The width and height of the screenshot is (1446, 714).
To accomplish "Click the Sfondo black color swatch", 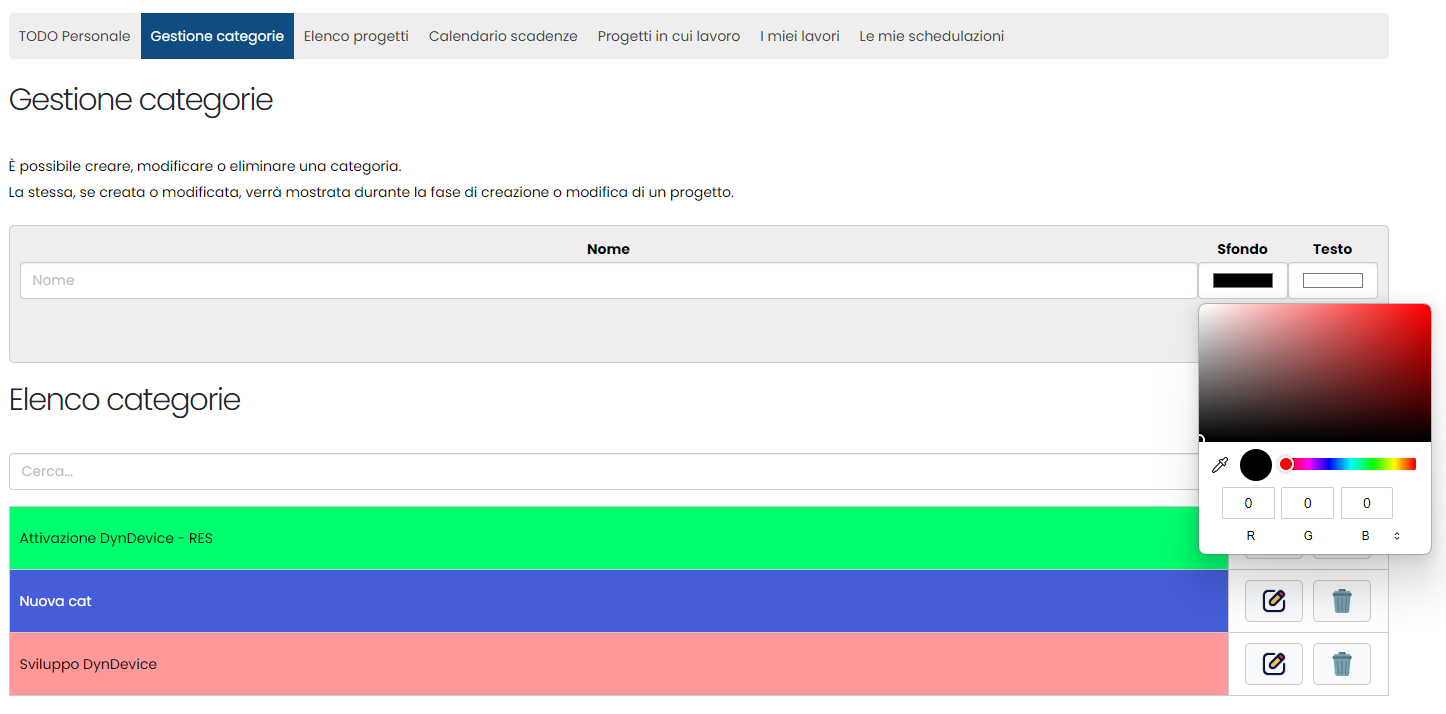I will tap(1242, 281).
